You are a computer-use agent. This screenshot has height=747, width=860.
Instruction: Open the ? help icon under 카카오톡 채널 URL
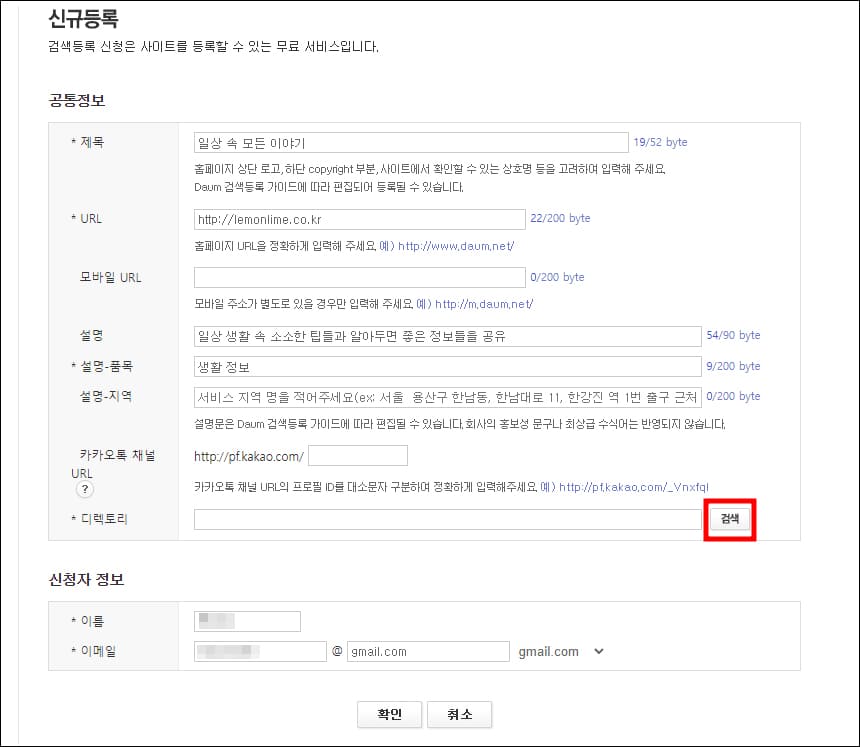coord(84,489)
